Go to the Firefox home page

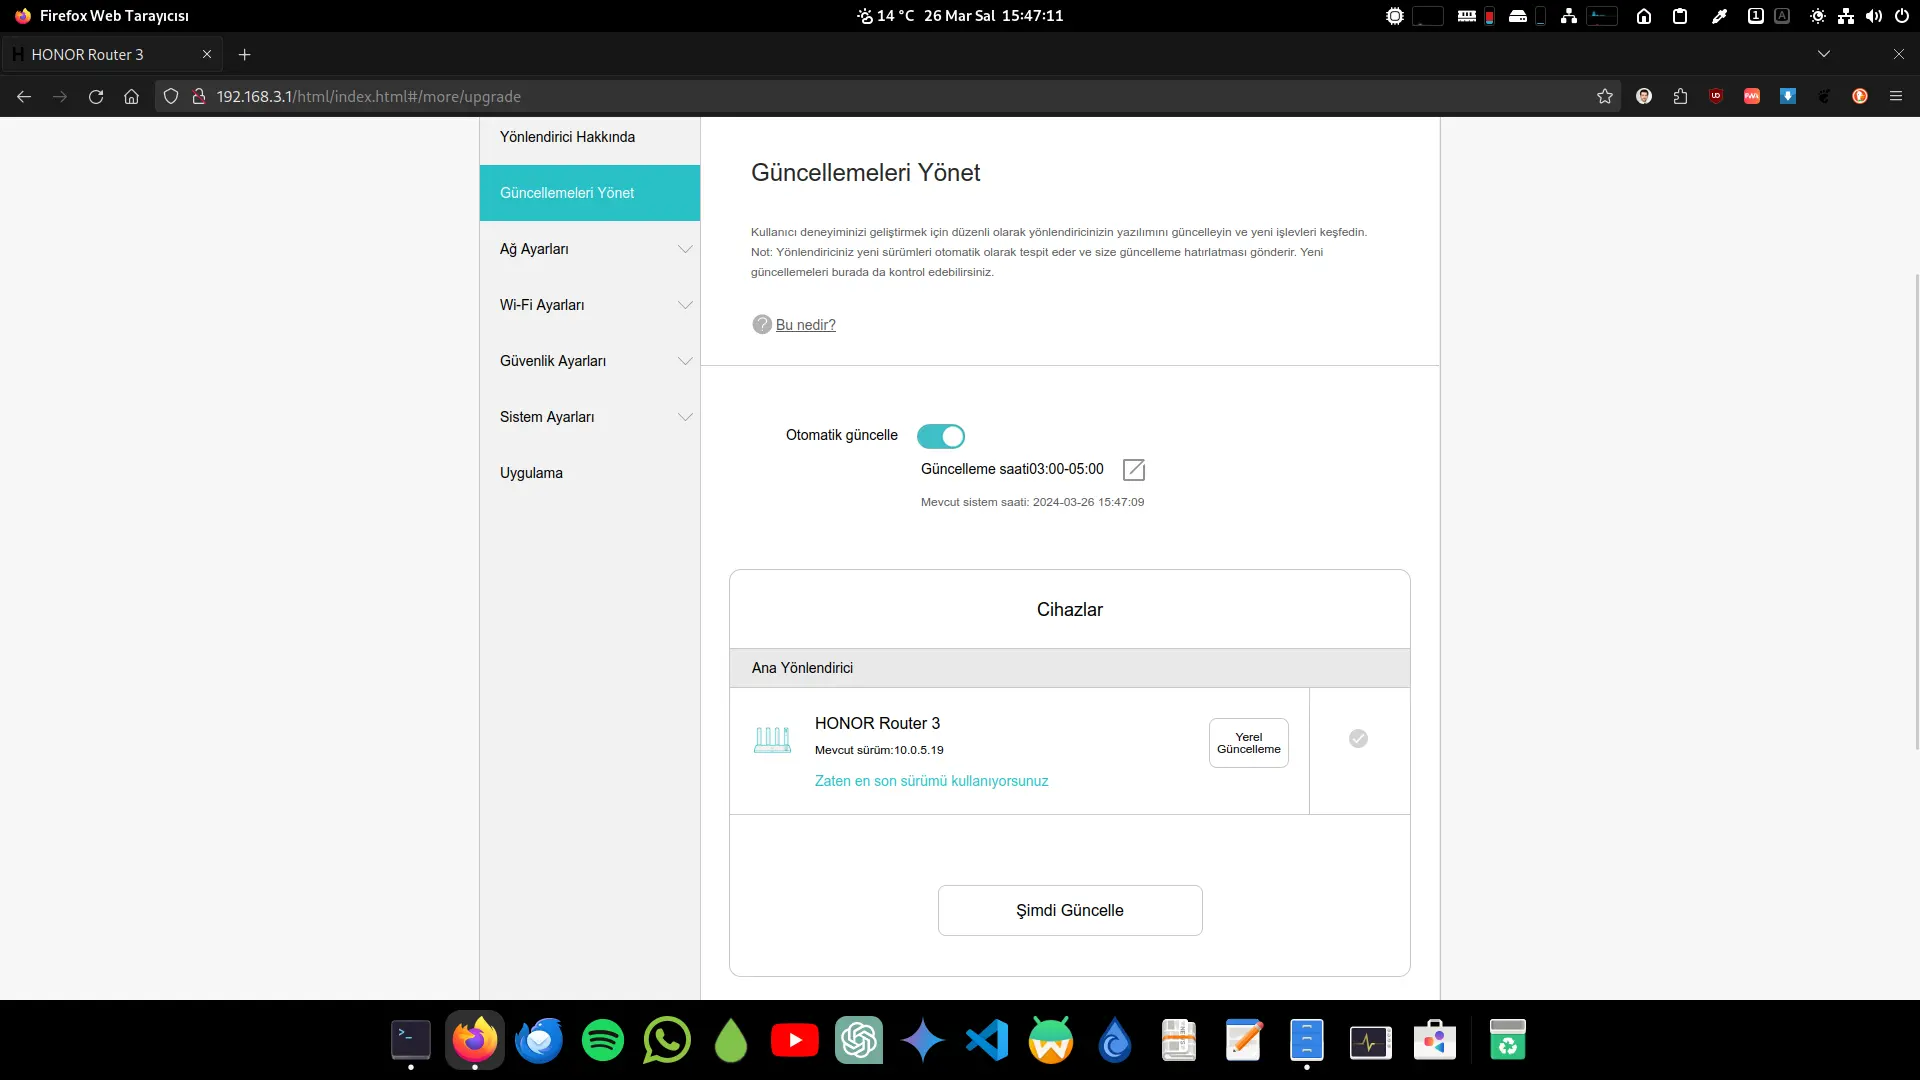pos(131,96)
